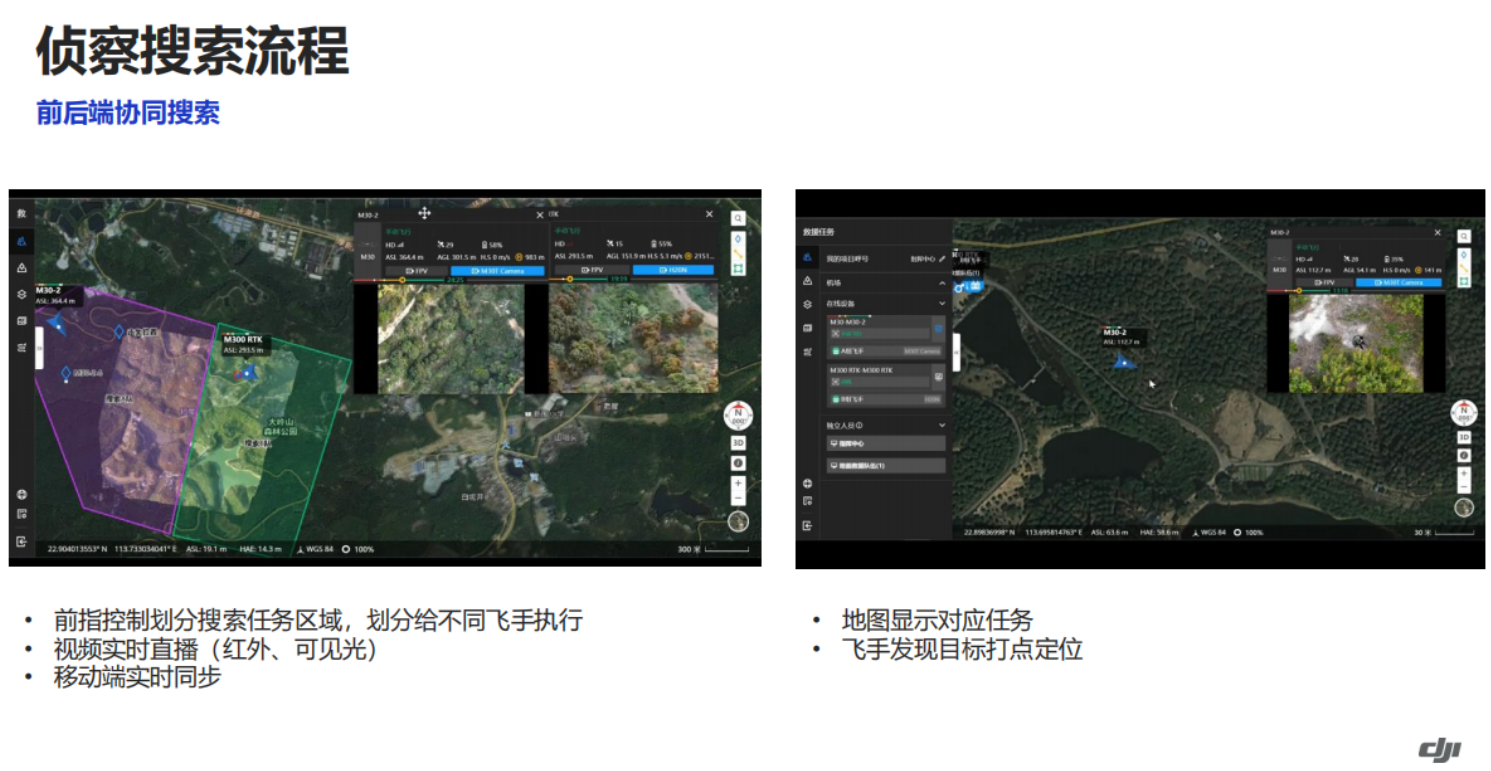Switch map basemap using satellite thumbnail on left map
Viewport: 1491px width, 771px height.
pyautogui.click(x=738, y=520)
